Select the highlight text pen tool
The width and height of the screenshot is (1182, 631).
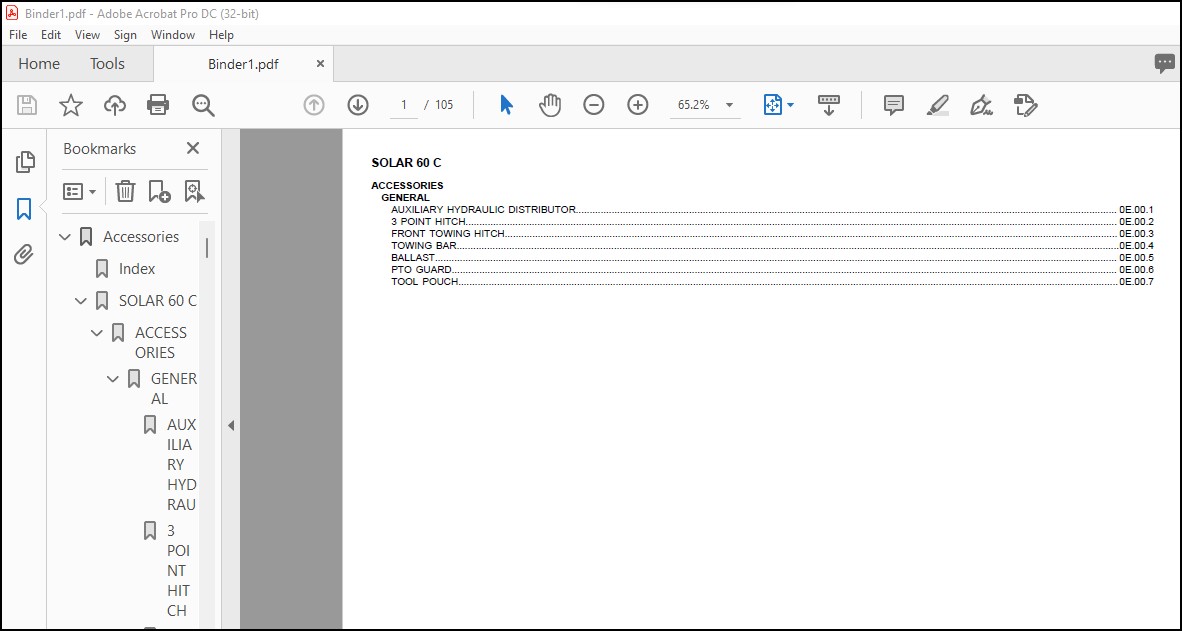937,105
